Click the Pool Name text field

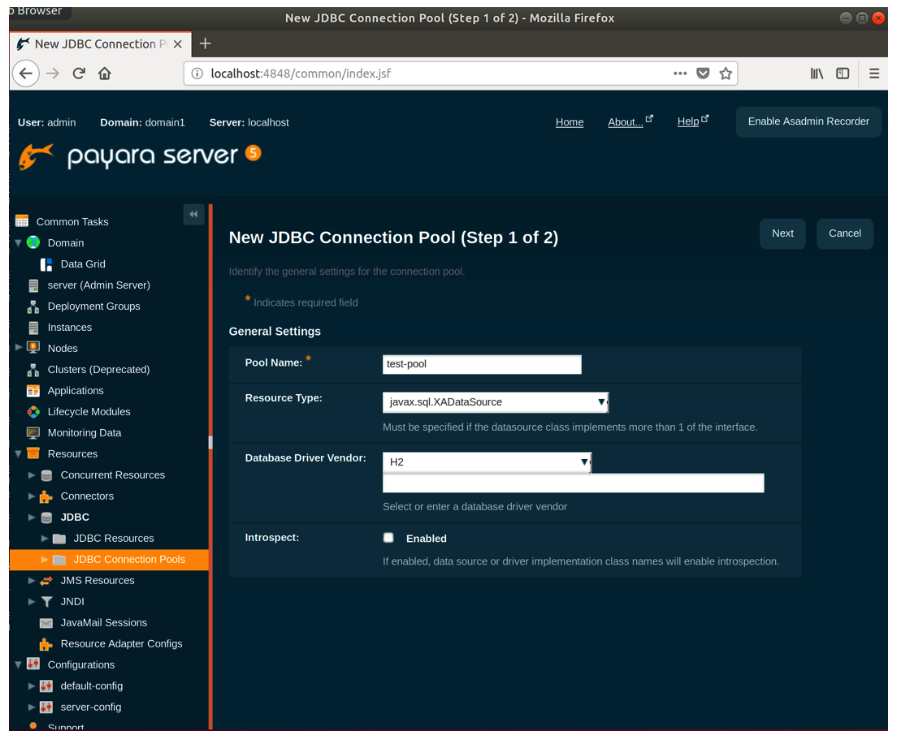(x=481, y=365)
